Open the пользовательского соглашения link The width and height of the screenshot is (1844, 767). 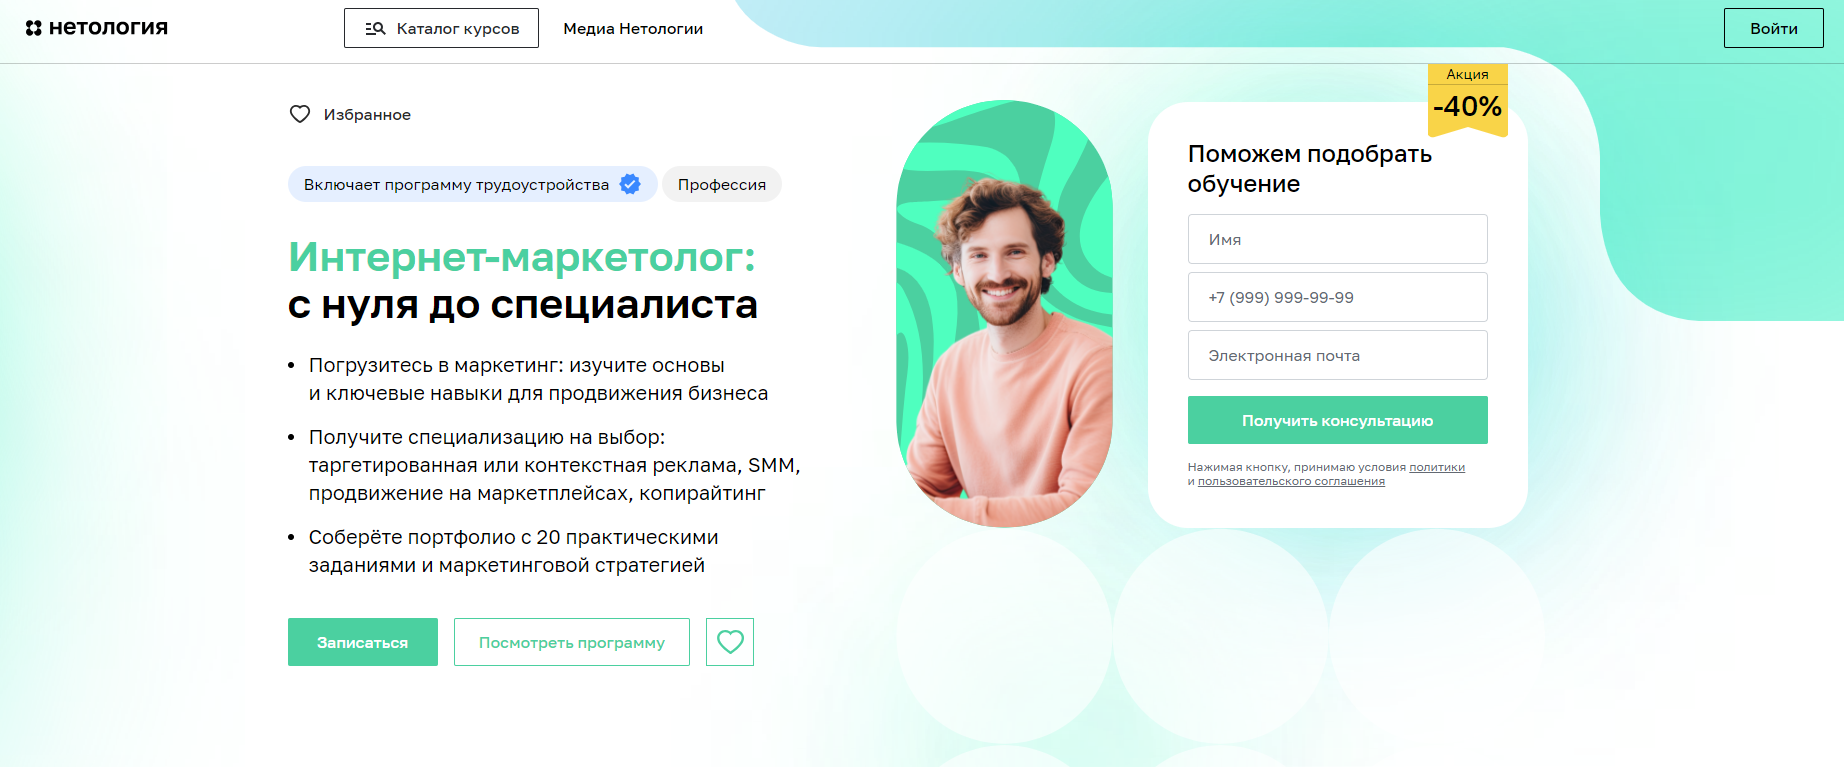1291,481
